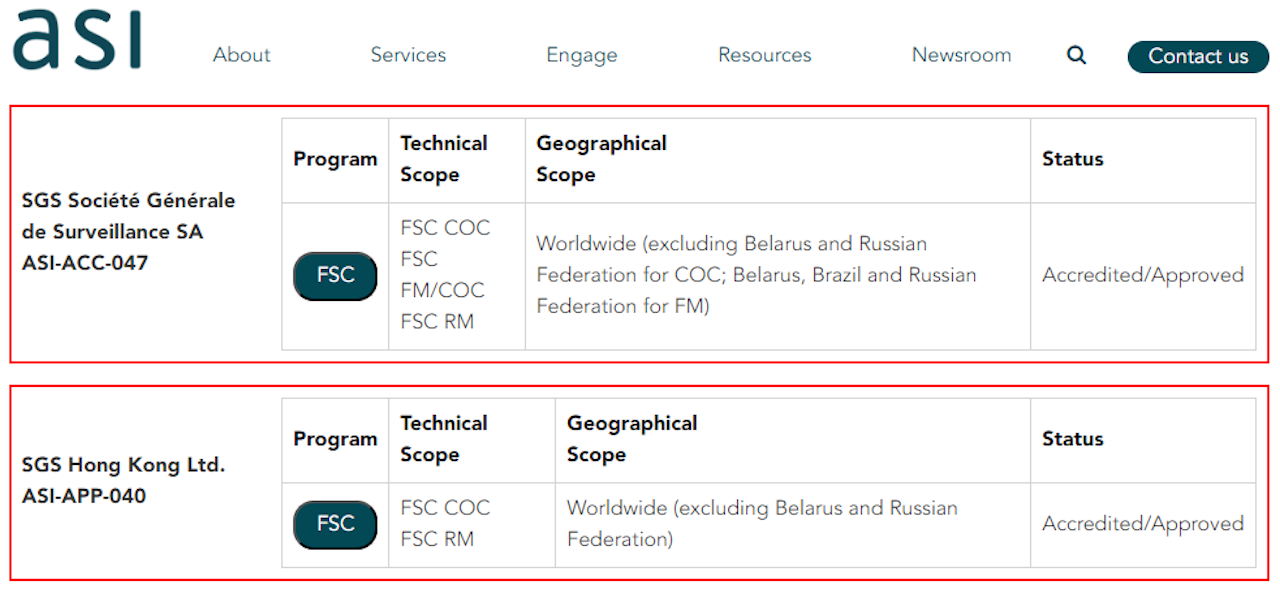The width and height of the screenshot is (1280, 602).
Task: Click the Contact us button
Action: pos(1197,57)
